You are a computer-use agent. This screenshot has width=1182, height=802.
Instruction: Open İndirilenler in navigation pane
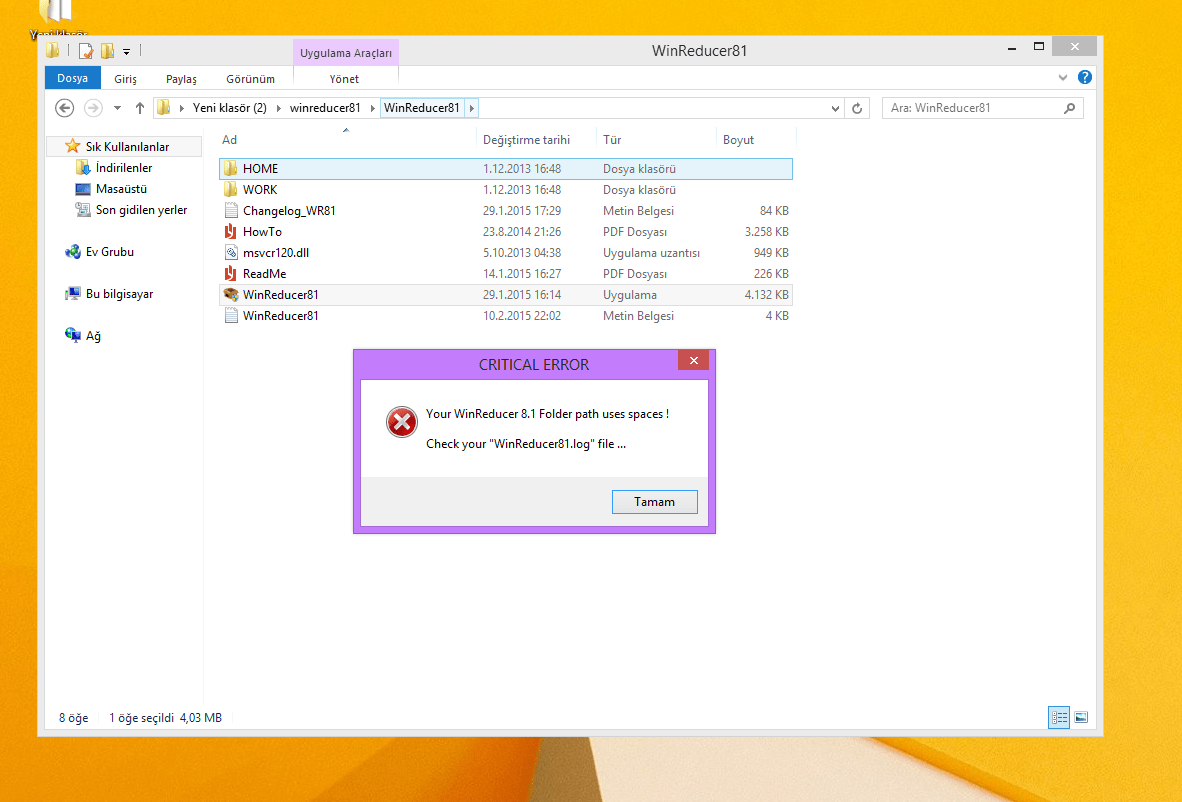(124, 167)
